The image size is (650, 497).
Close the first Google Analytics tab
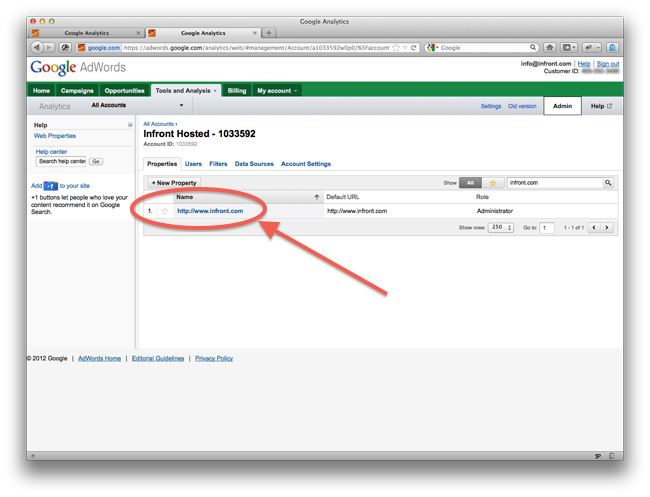[138, 33]
